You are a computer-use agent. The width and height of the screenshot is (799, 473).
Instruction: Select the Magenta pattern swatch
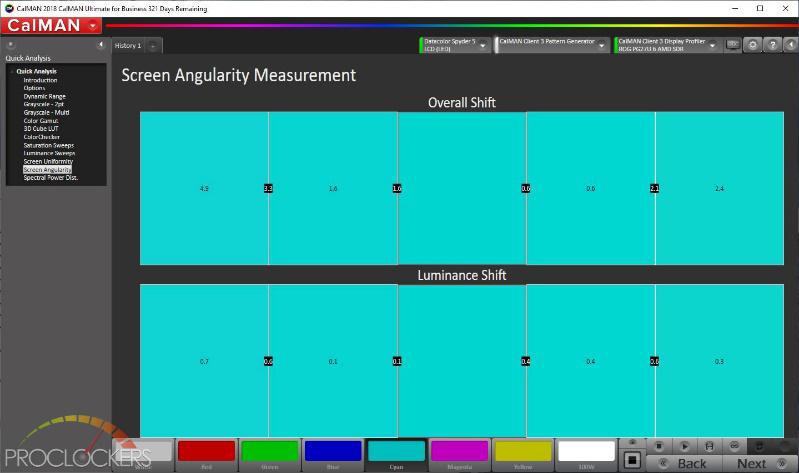(x=460, y=454)
